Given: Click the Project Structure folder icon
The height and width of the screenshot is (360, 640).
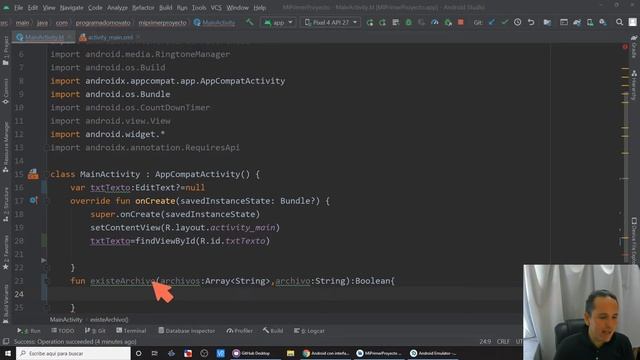Looking at the screenshot, I should coord(547,22).
